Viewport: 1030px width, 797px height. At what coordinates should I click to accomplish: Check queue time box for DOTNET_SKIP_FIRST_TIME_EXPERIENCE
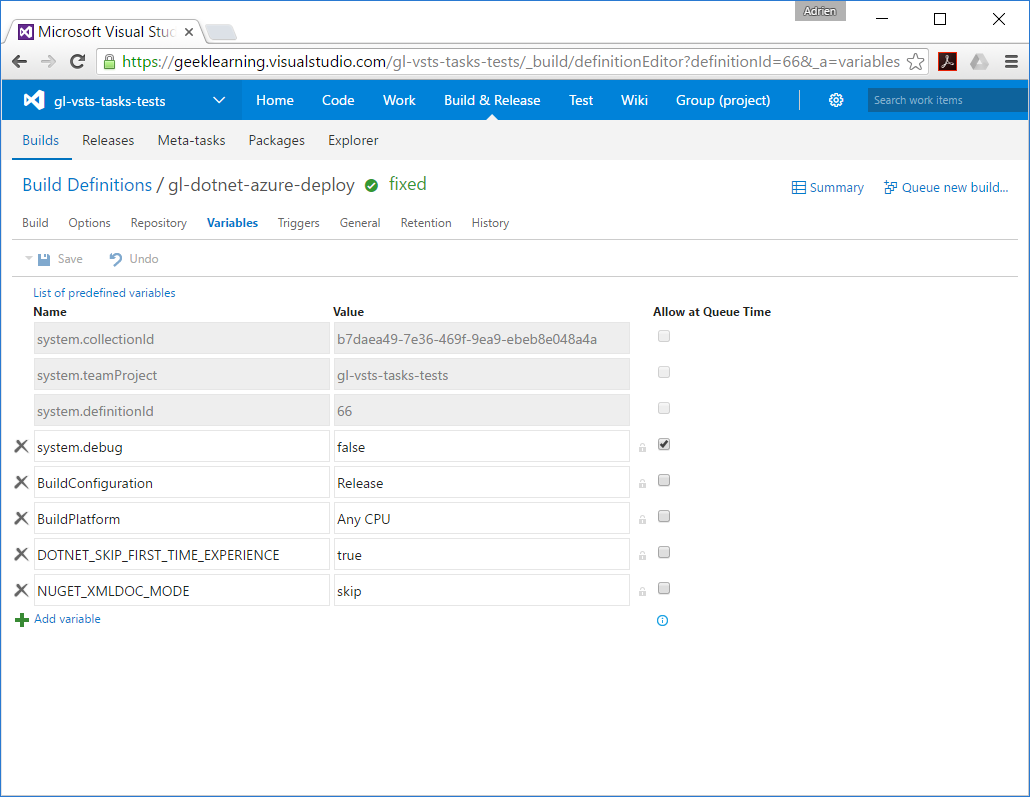(x=664, y=552)
